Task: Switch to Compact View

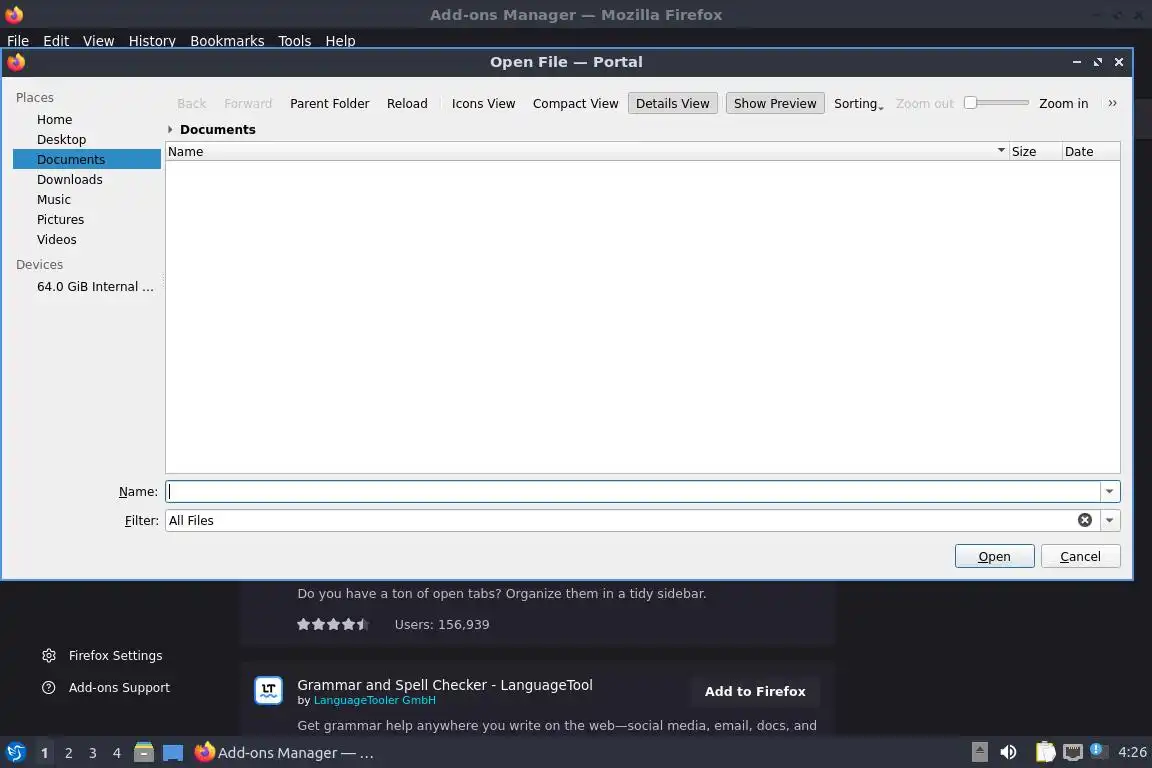Action: (575, 104)
